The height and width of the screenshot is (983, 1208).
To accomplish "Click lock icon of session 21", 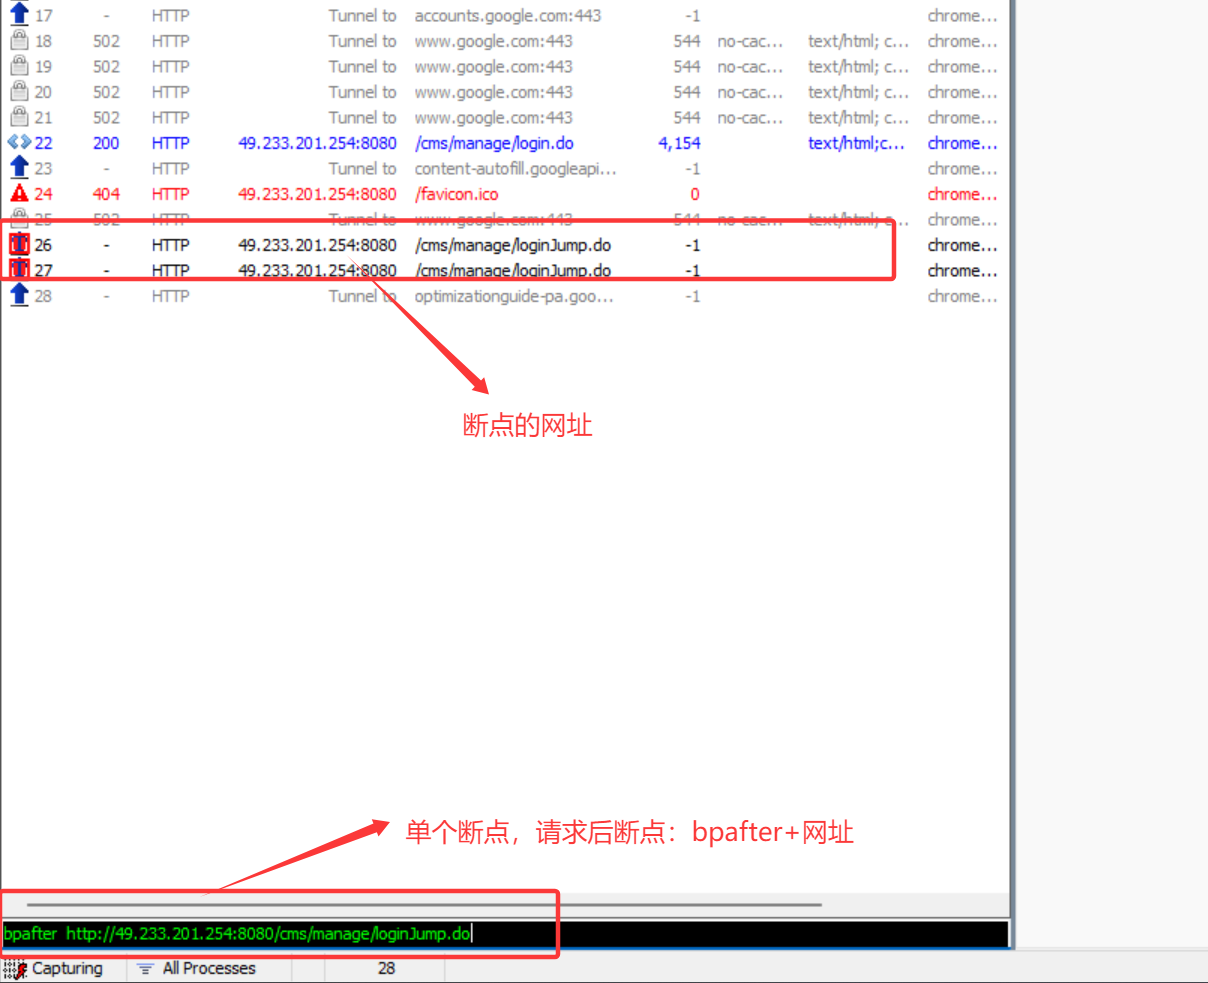I will click(x=19, y=117).
